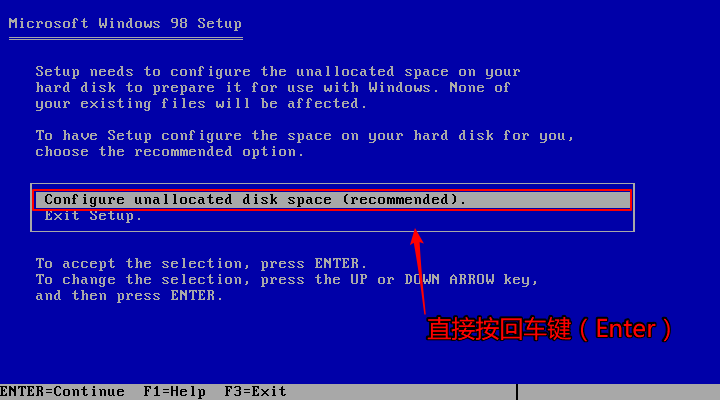Image resolution: width=720 pixels, height=400 pixels.
Task: Click the 'and then press ENTER' line
Action: click(129, 296)
